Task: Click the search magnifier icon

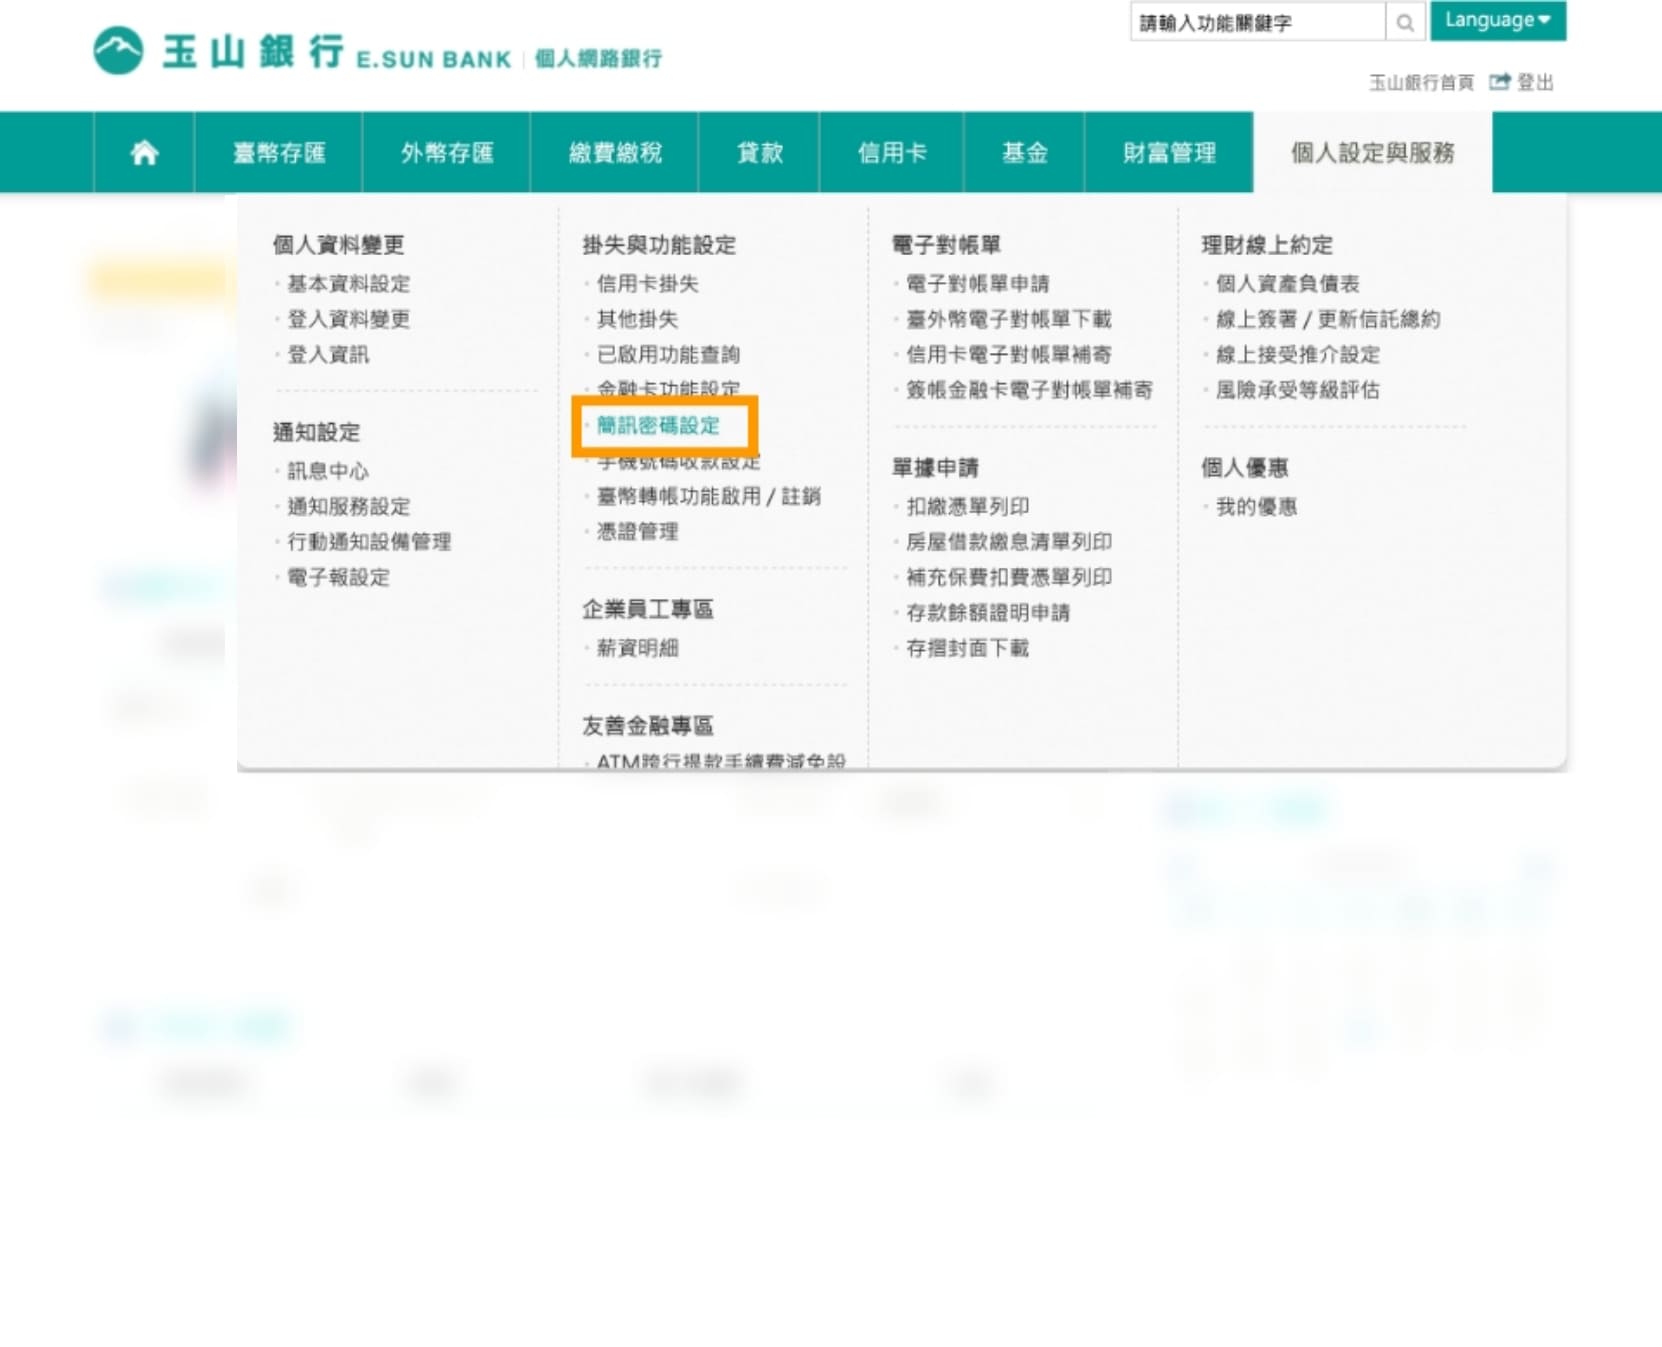Action: (1405, 22)
